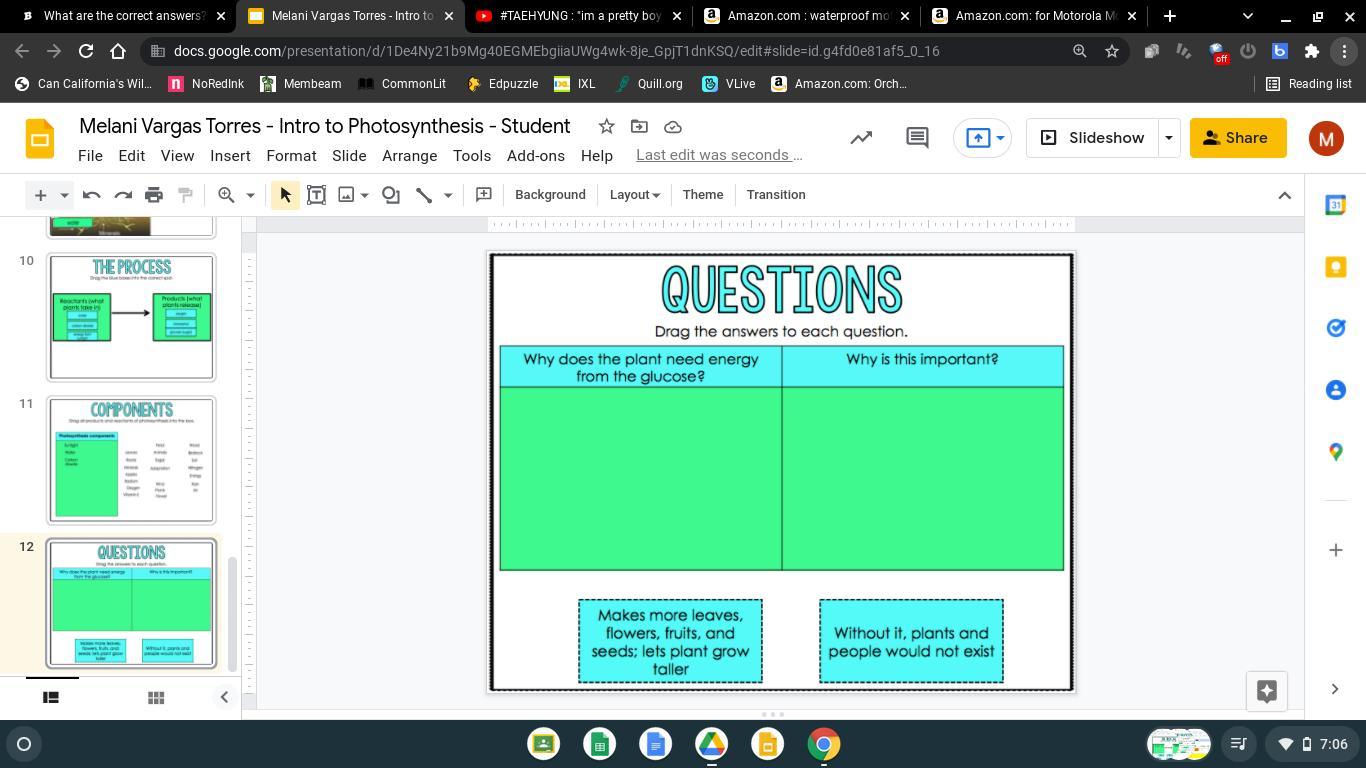Image resolution: width=1366 pixels, height=768 pixels.
Task: Start the Slideshow
Action: (x=1092, y=138)
